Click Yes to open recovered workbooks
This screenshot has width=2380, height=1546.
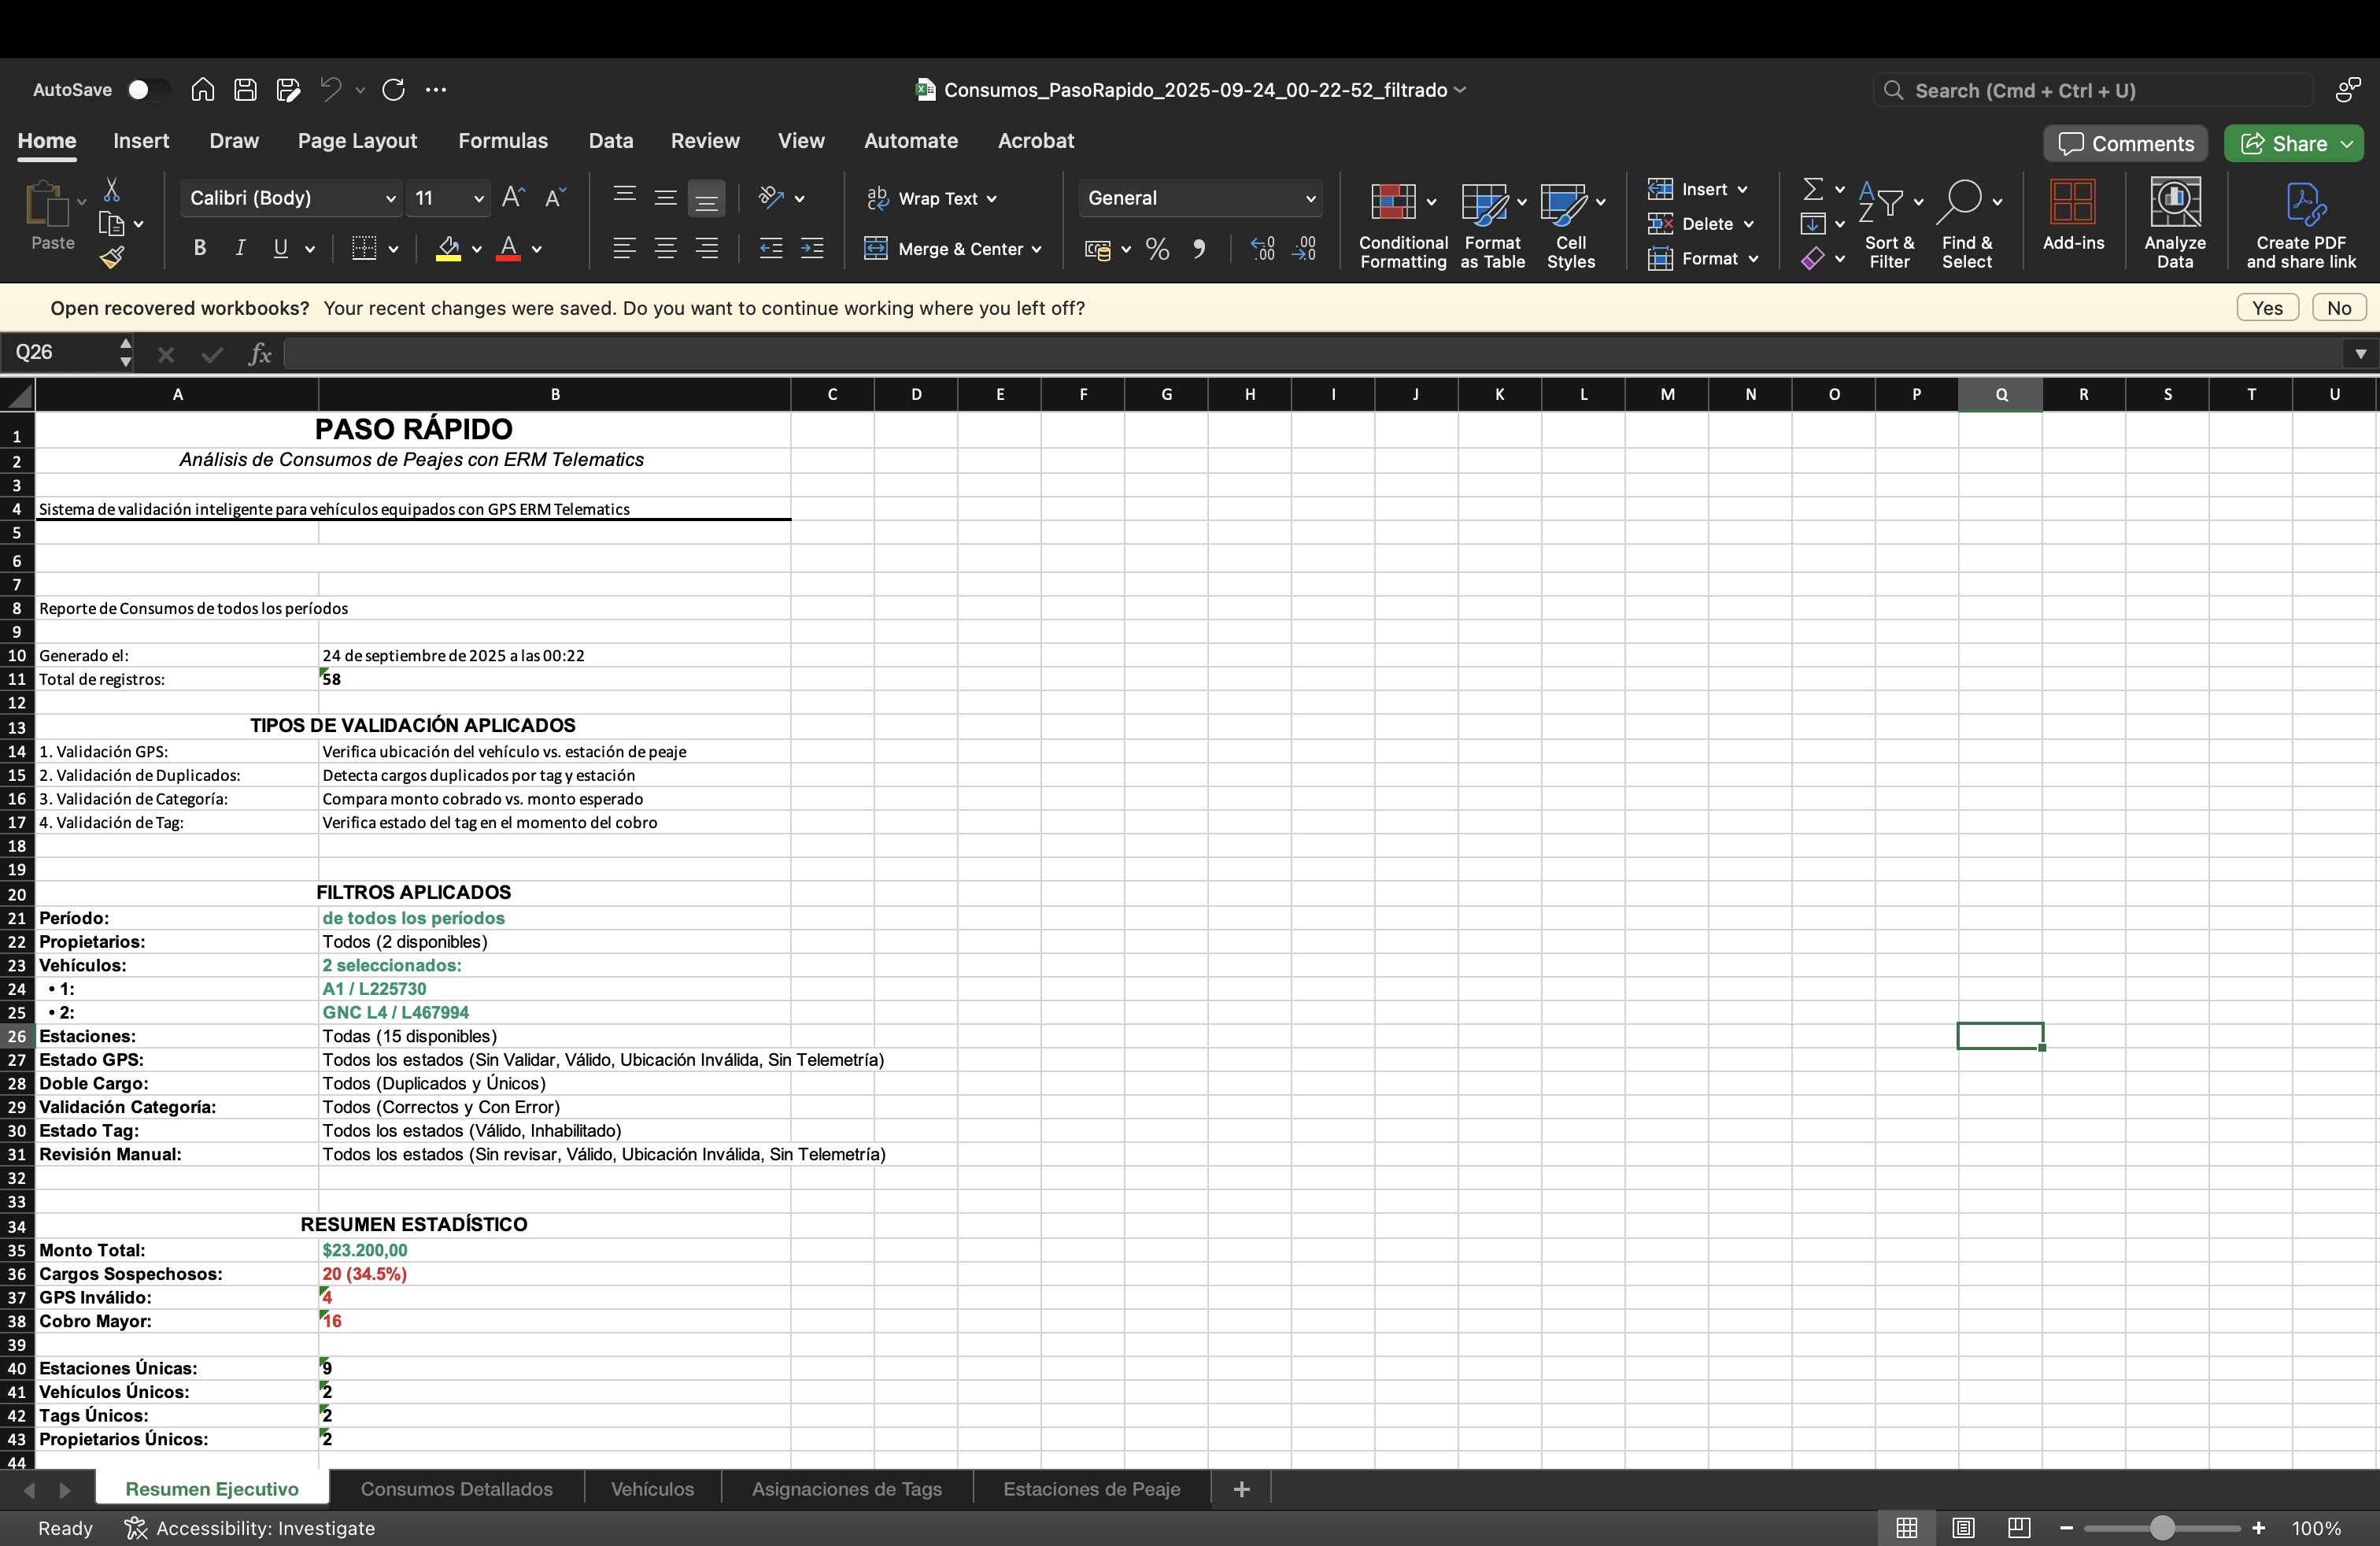coord(2267,307)
